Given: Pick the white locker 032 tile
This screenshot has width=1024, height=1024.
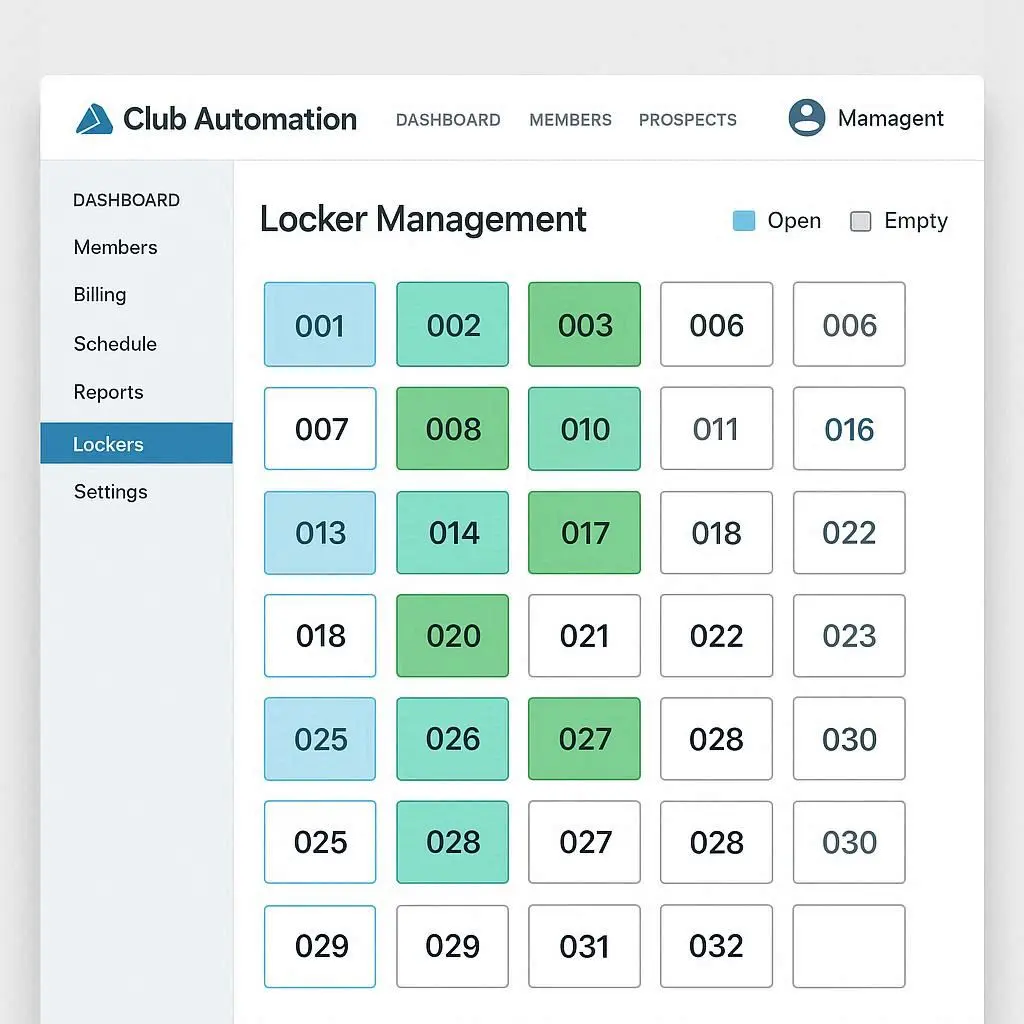Looking at the screenshot, I should (x=716, y=946).
